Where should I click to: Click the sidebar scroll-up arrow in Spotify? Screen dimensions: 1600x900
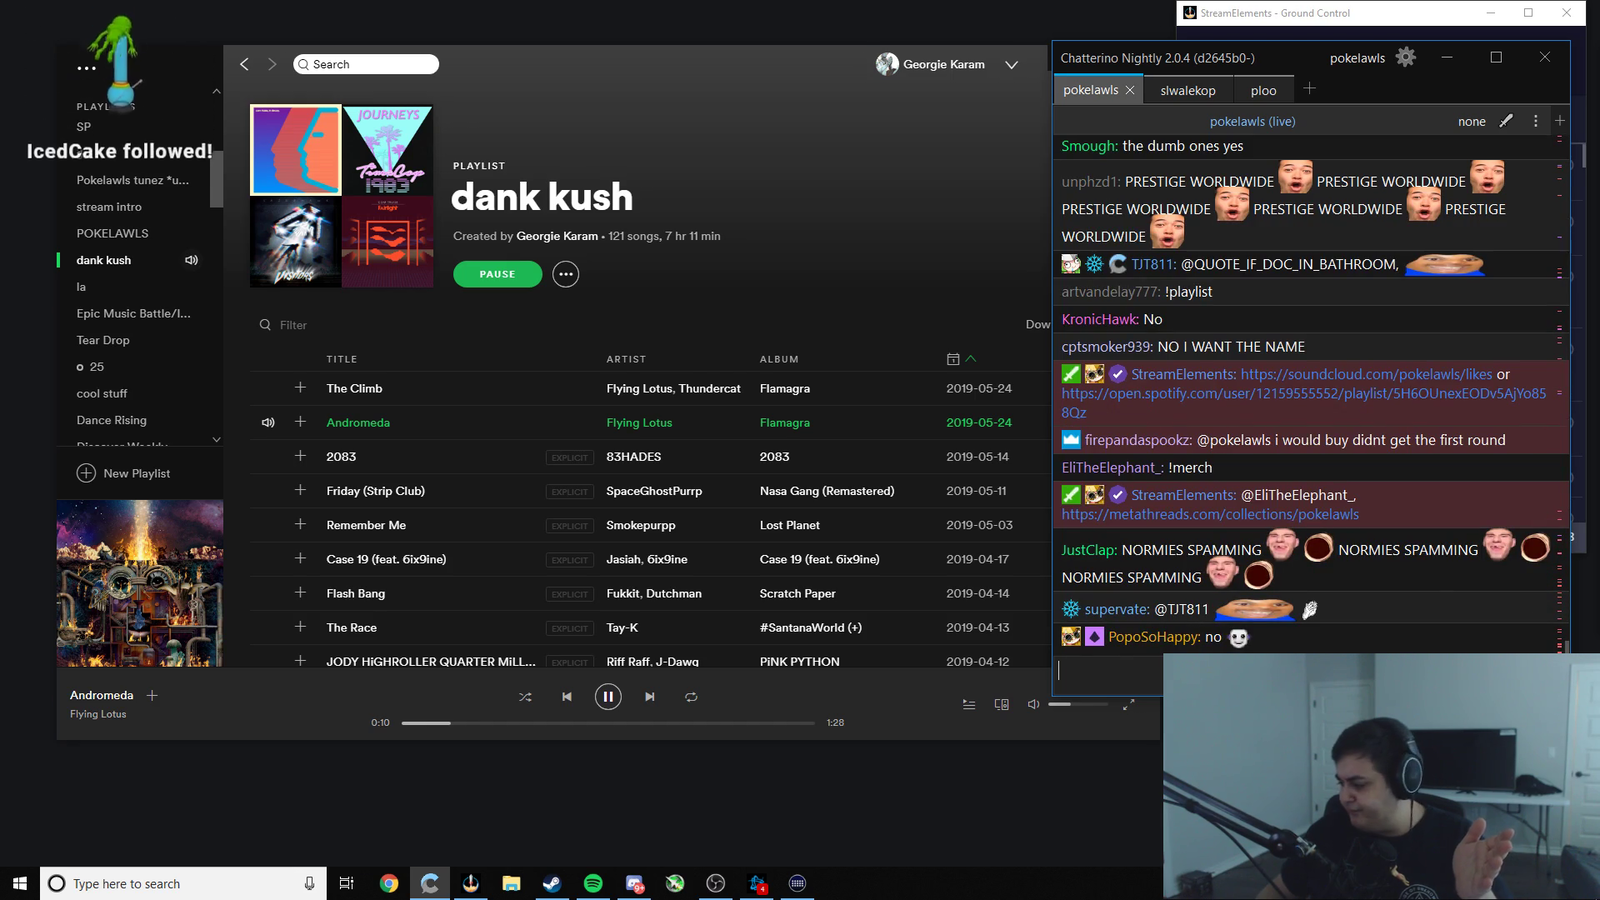(x=216, y=91)
